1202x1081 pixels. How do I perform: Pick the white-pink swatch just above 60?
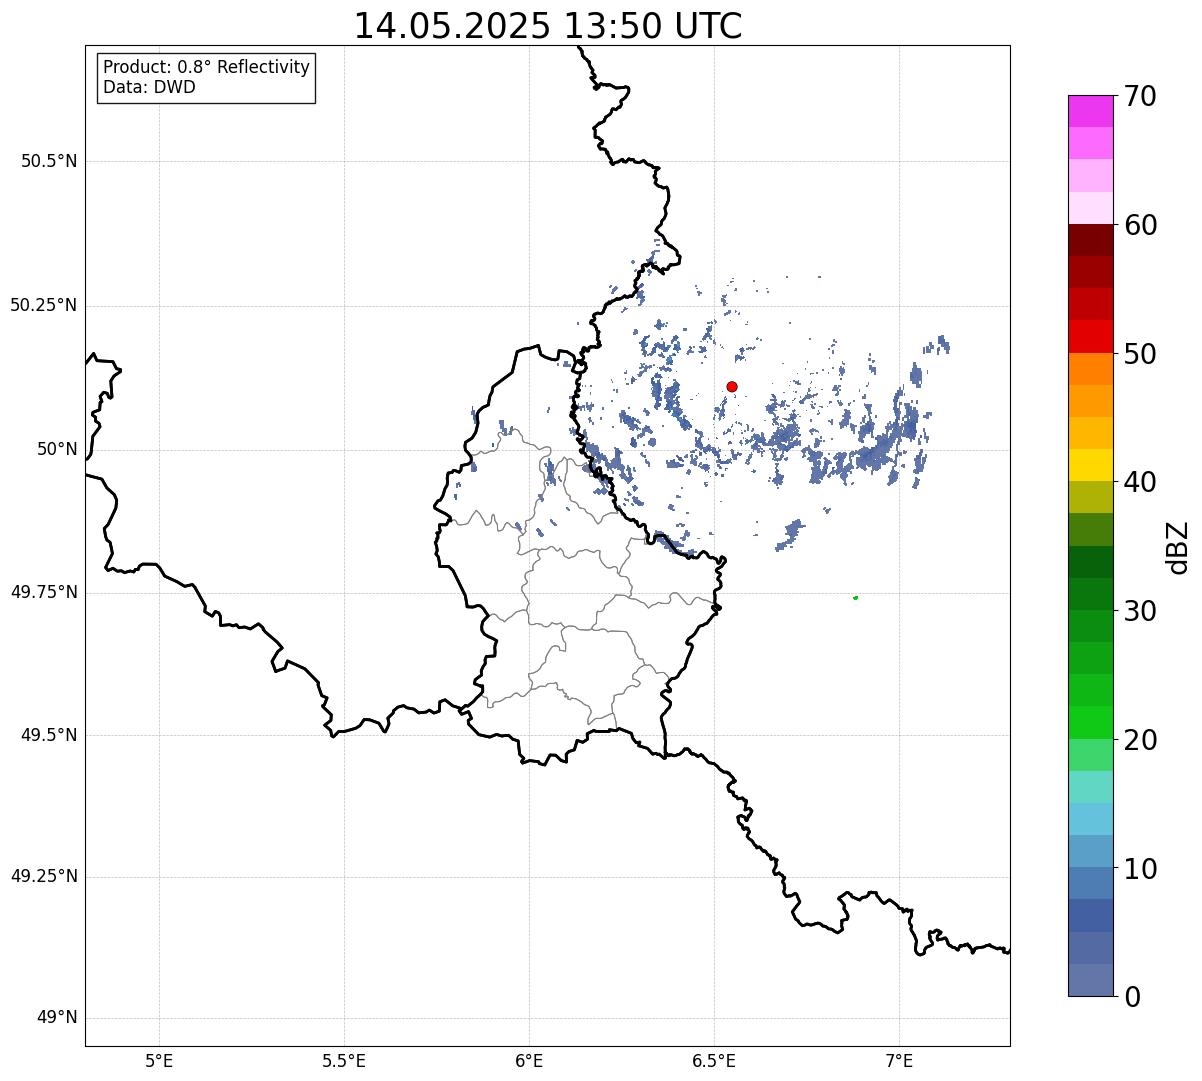click(x=1090, y=208)
